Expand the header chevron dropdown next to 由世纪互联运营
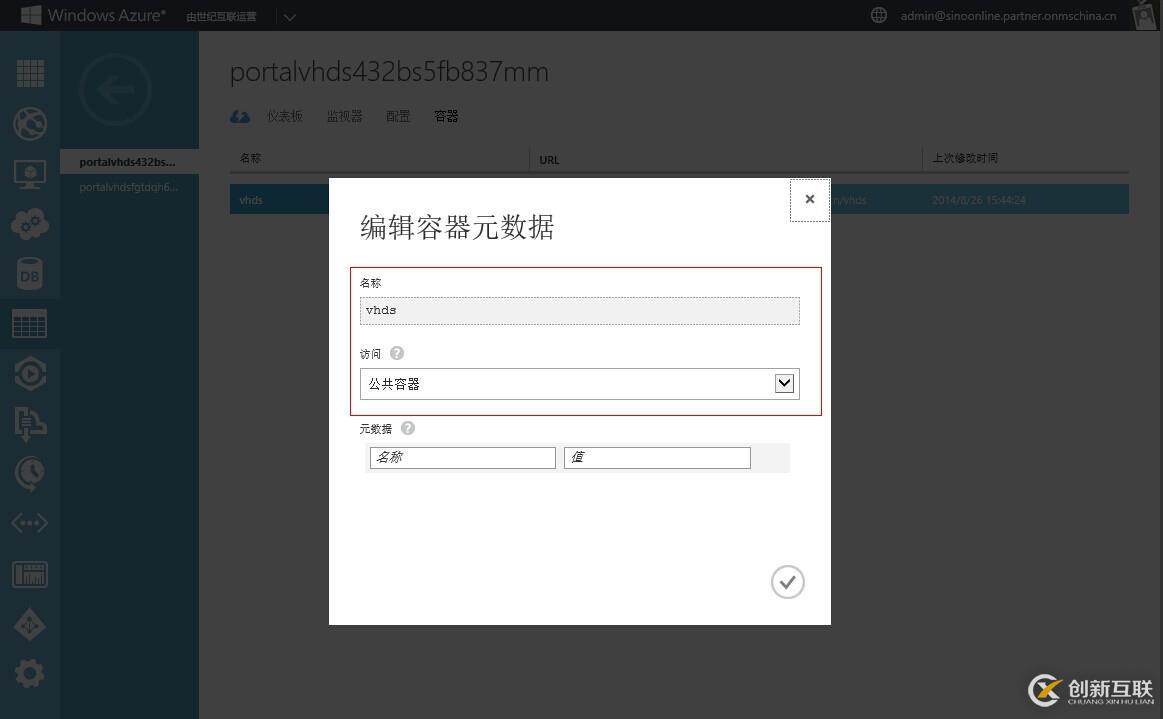This screenshot has height=719, width=1163. [x=290, y=16]
